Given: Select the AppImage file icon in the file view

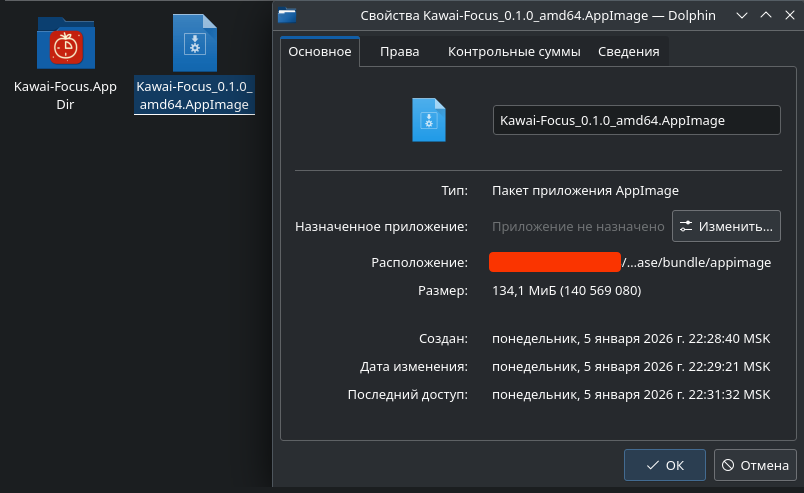Looking at the screenshot, I should (x=194, y=42).
